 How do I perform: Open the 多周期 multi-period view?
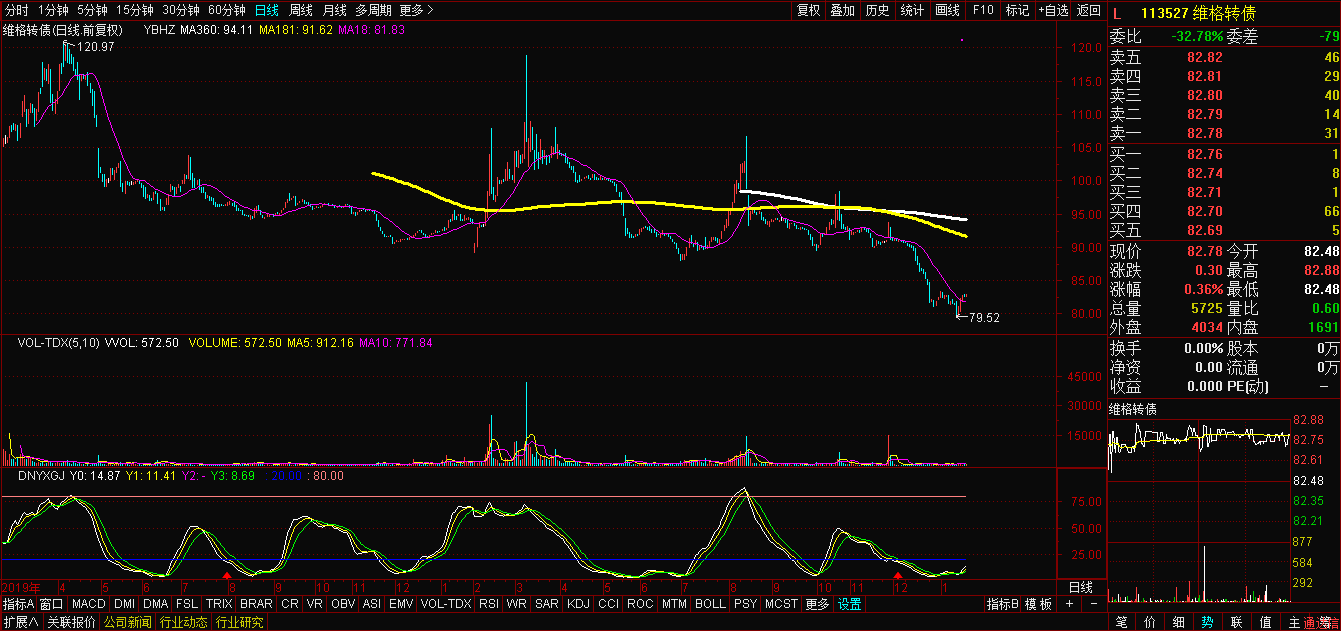[x=374, y=10]
